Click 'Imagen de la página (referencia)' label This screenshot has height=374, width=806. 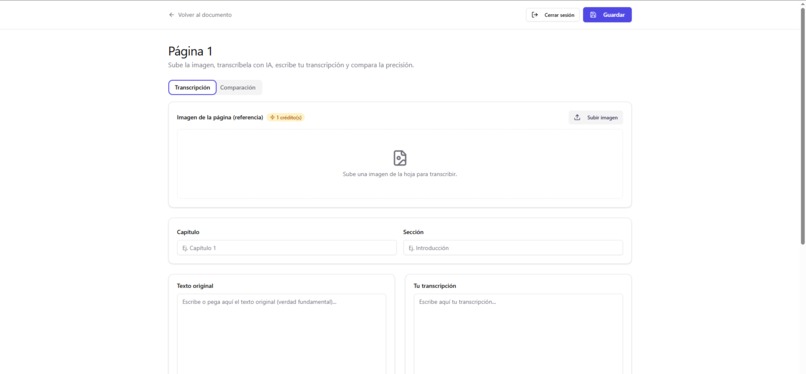(x=220, y=117)
